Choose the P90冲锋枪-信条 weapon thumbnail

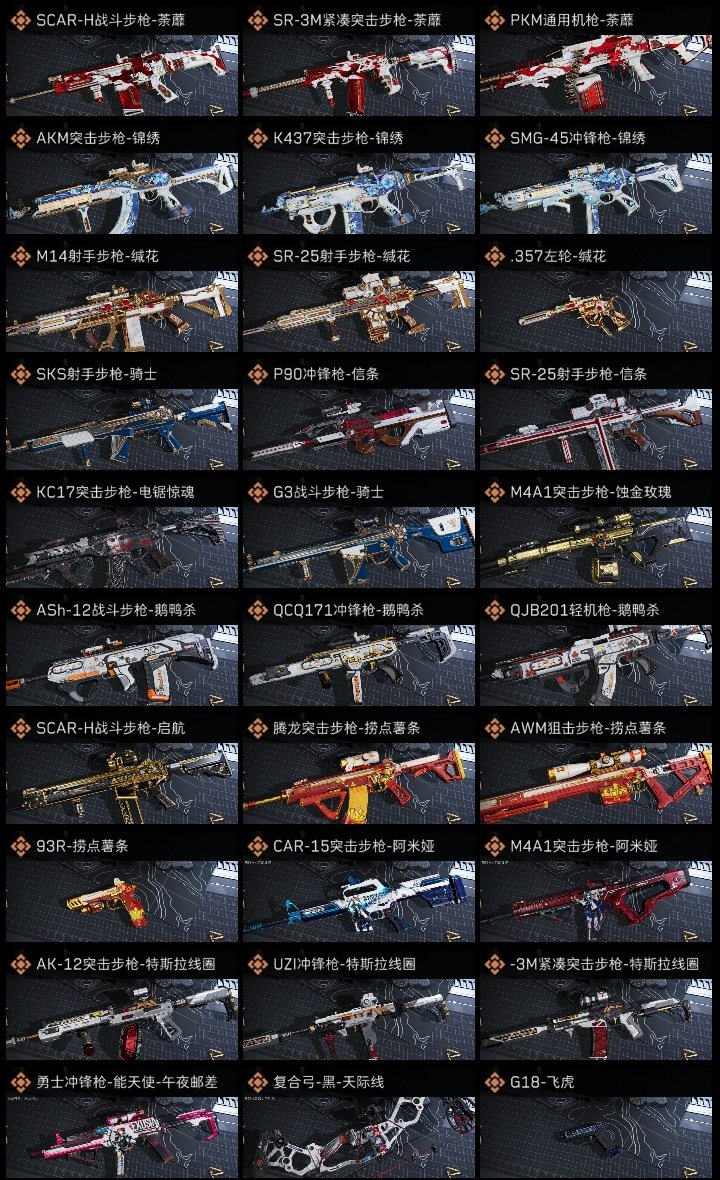click(359, 430)
